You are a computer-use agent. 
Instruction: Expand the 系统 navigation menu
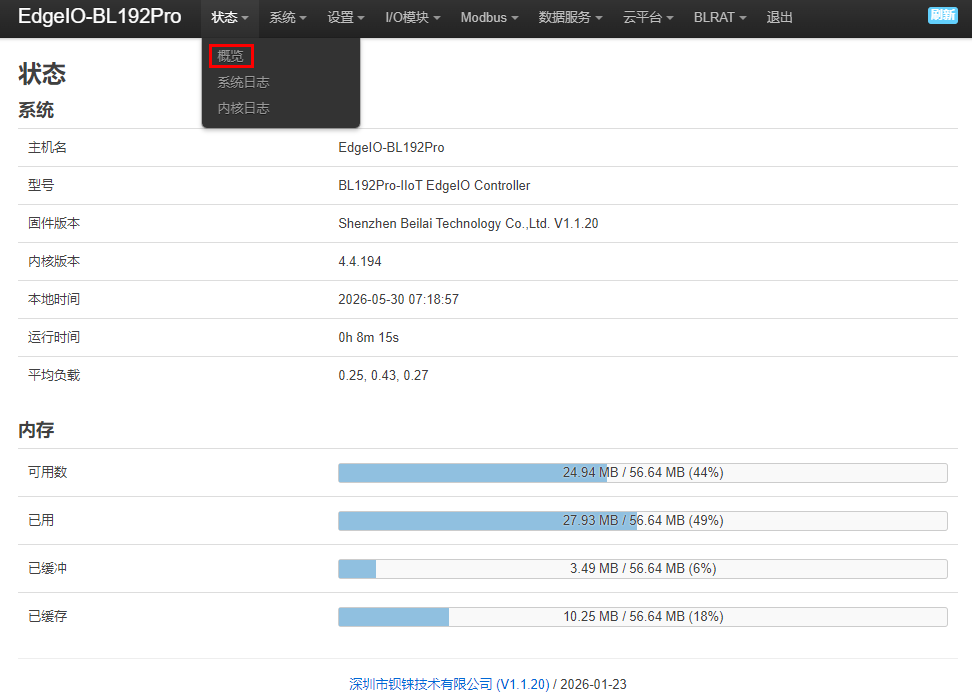(x=288, y=17)
